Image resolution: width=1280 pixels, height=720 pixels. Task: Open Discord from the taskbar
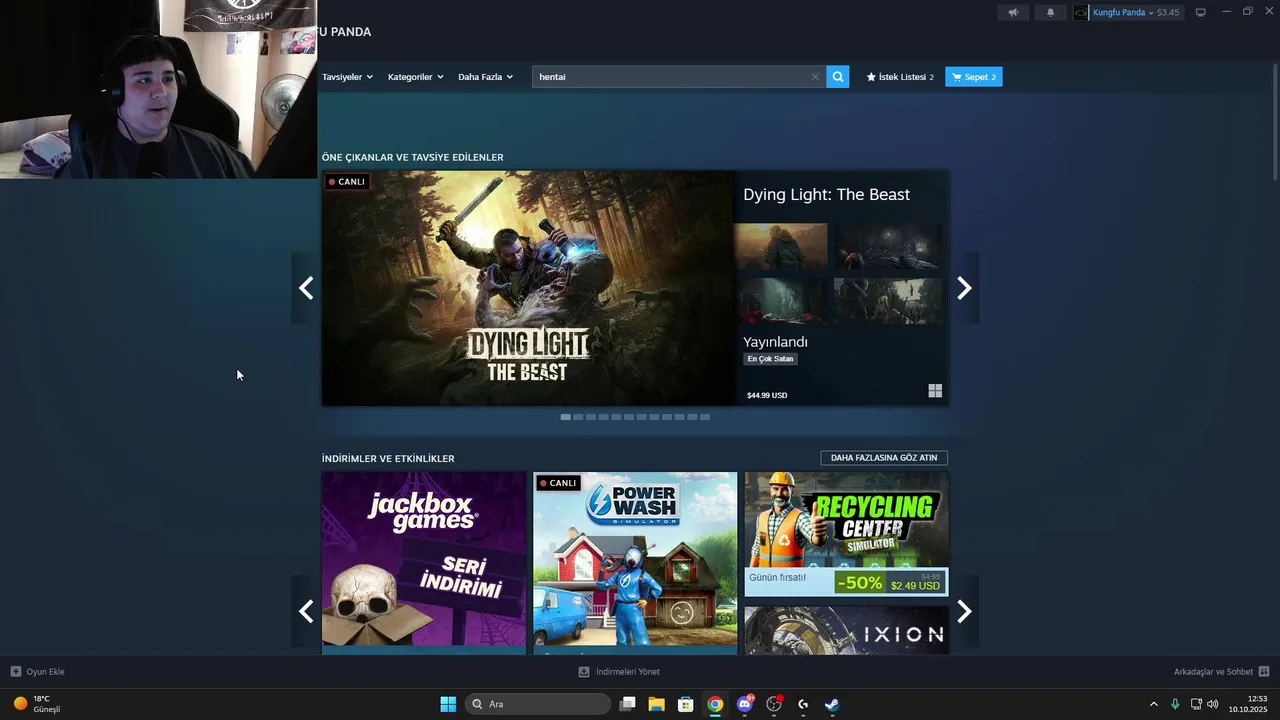tap(744, 704)
